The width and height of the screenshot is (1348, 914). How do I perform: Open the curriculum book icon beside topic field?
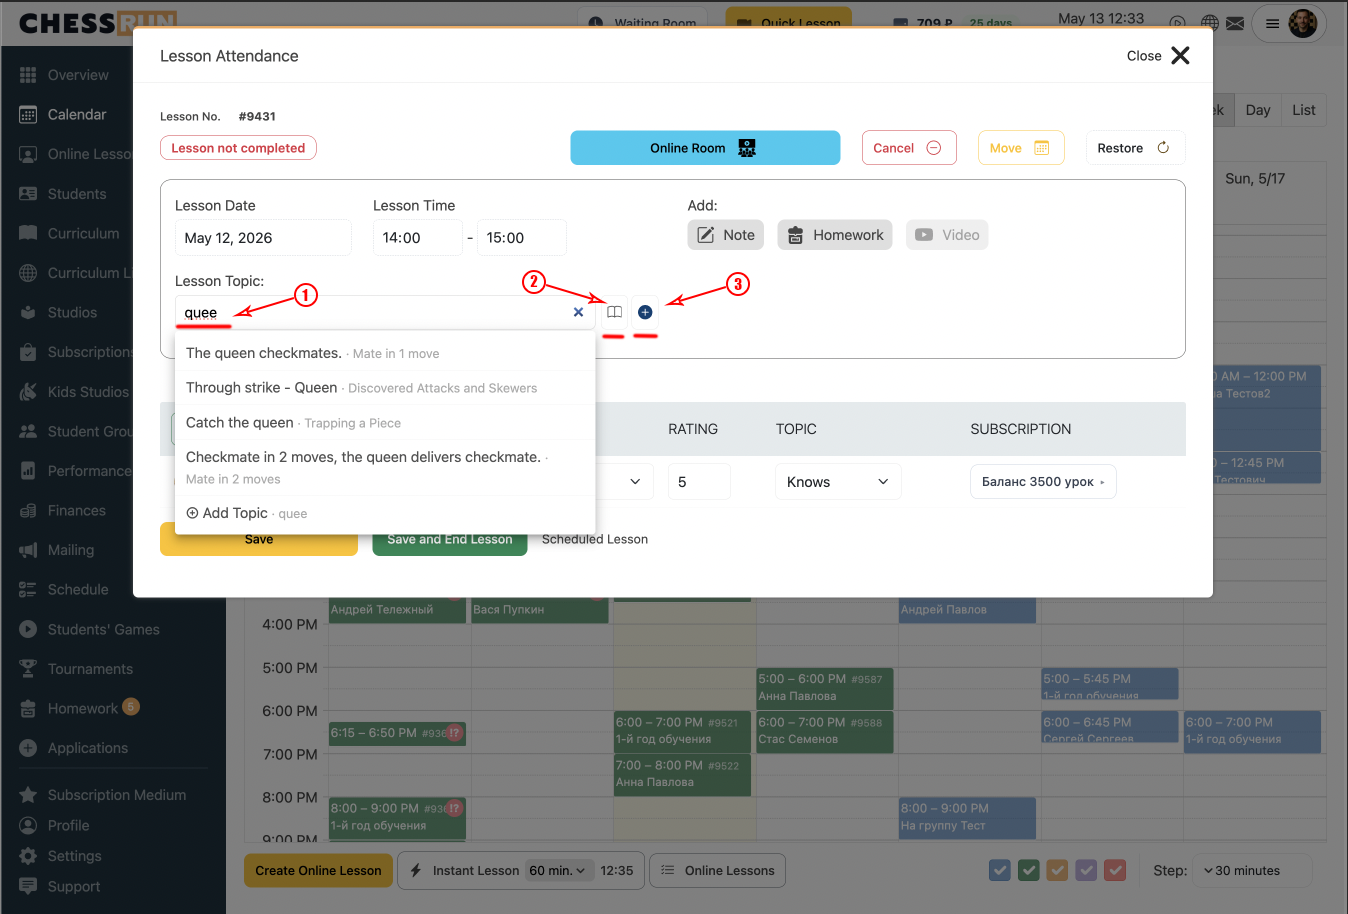point(614,312)
